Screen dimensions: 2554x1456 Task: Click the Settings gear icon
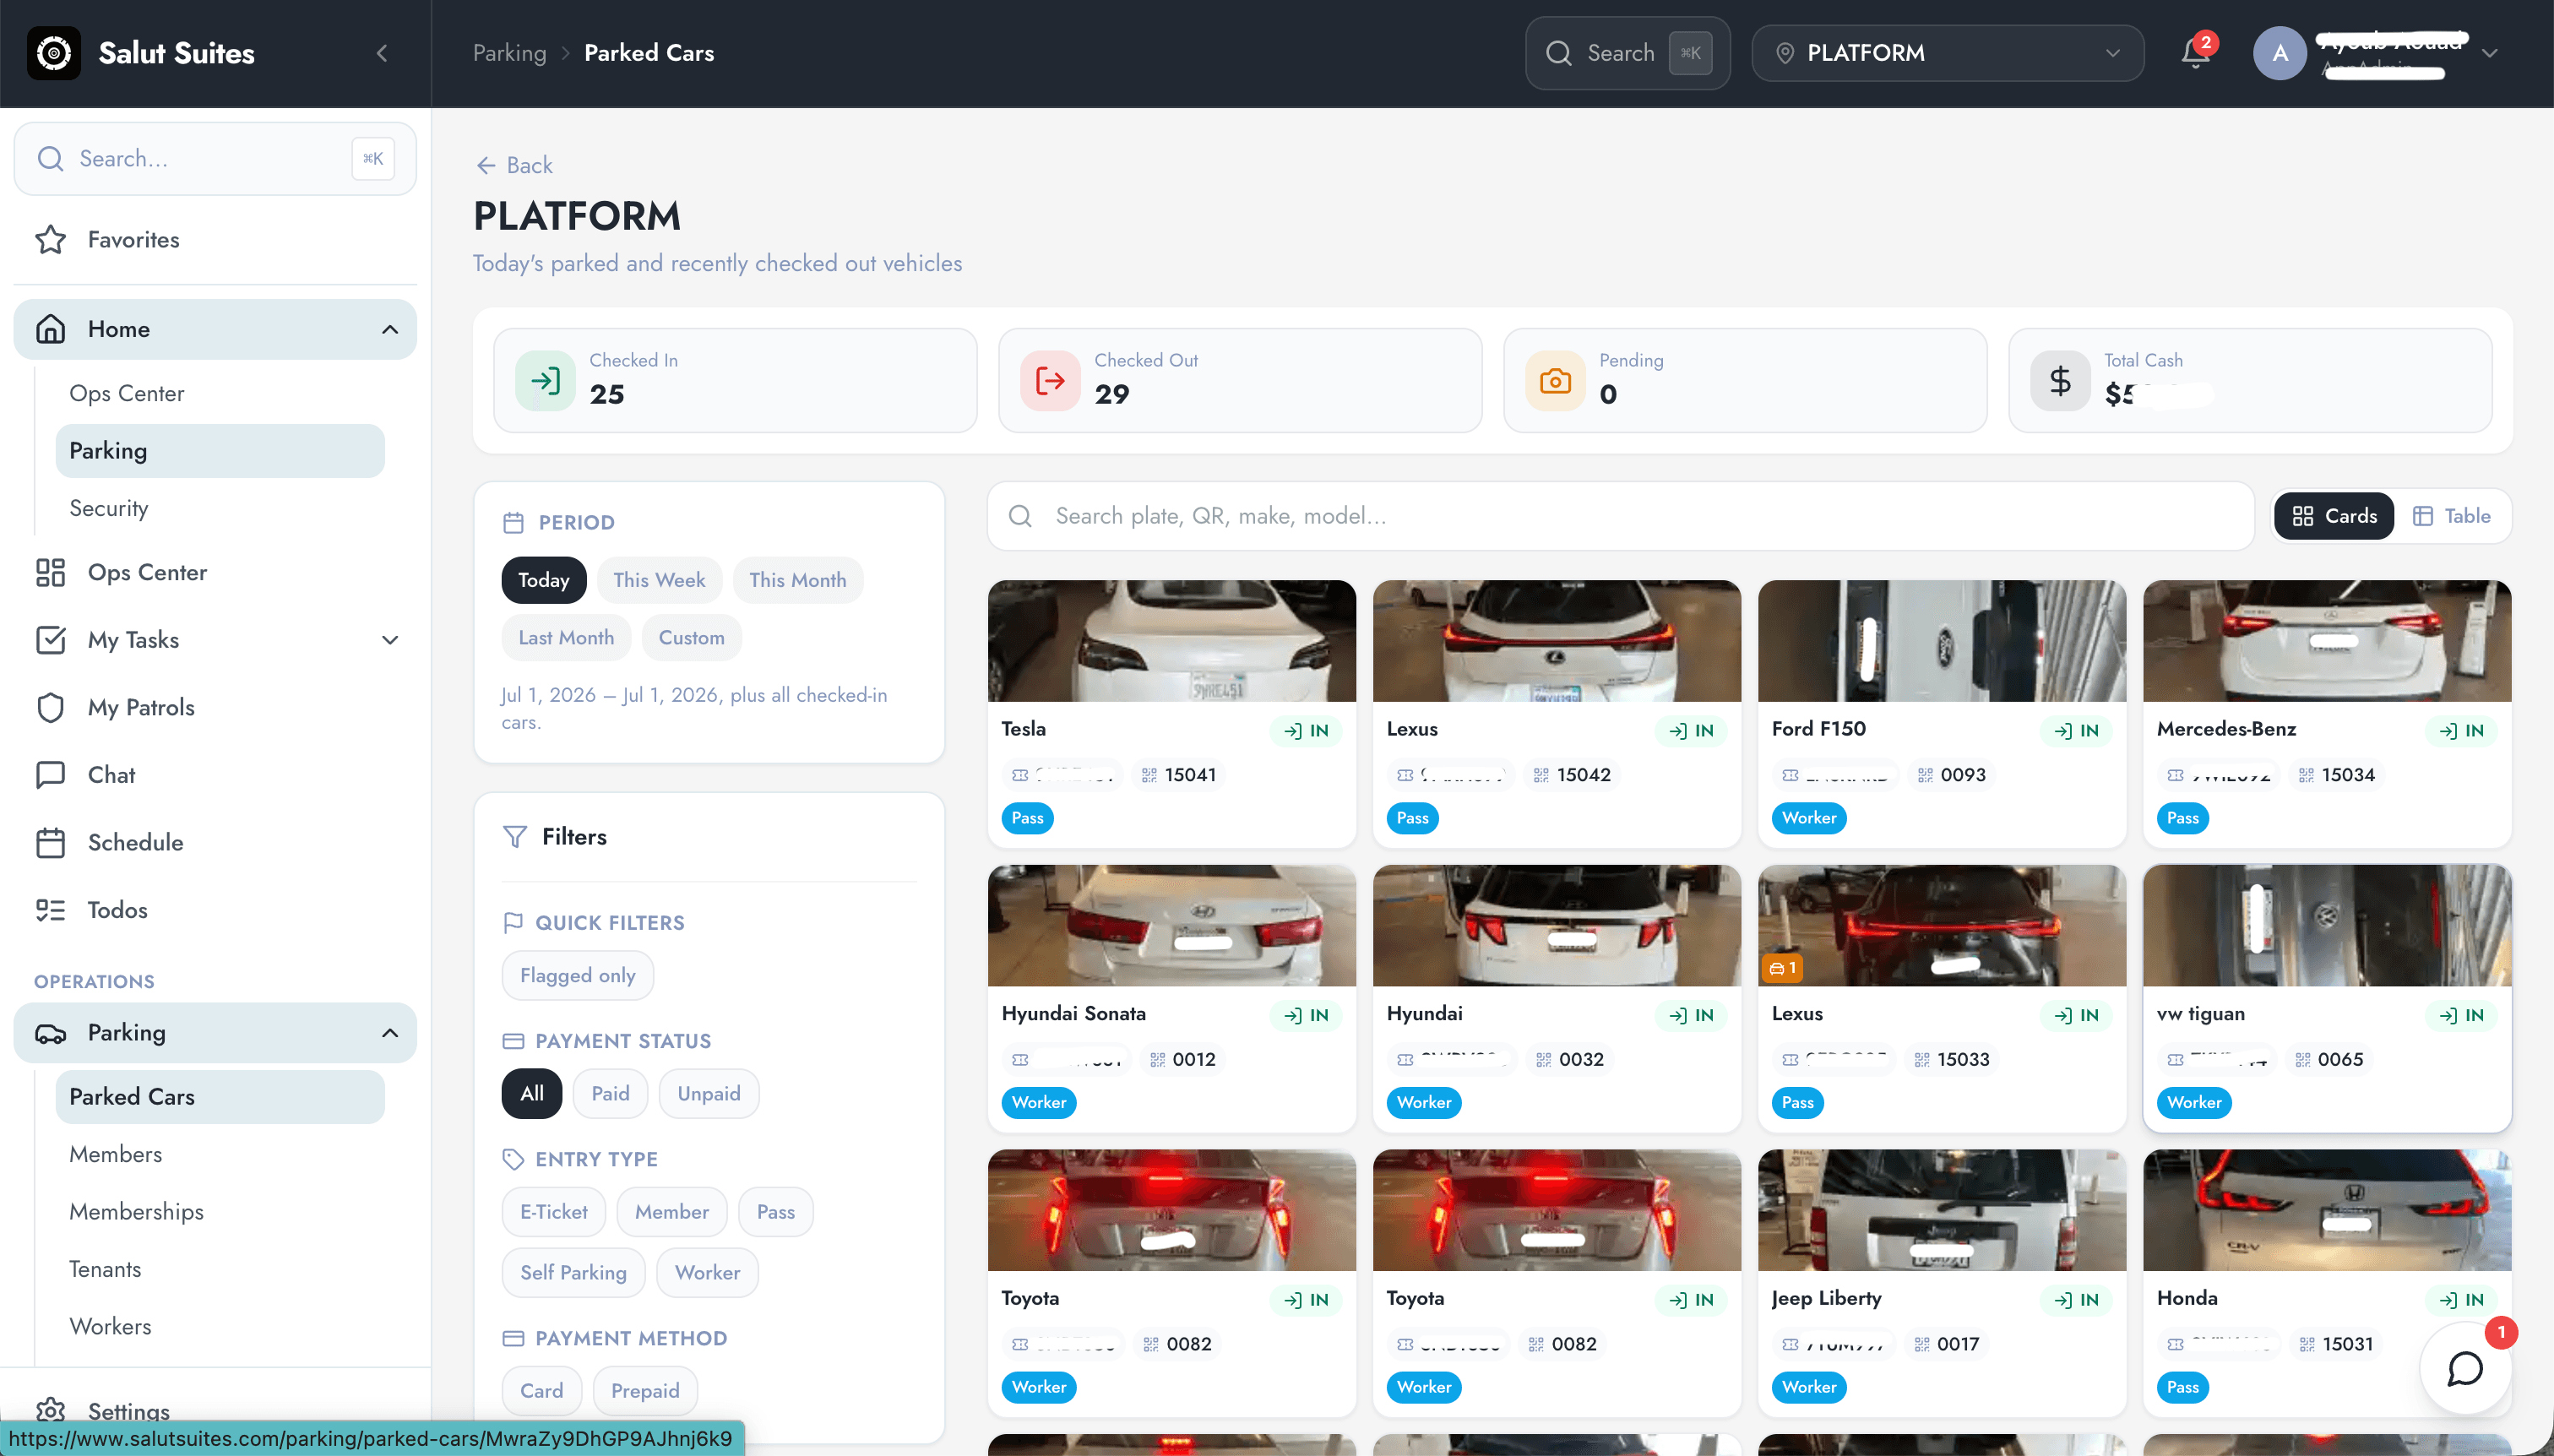coord(51,1412)
